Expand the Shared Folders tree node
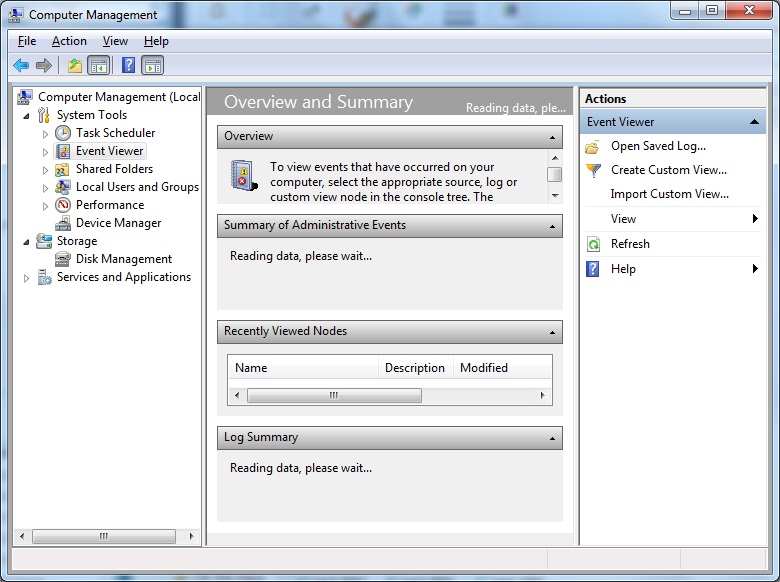Viewport: 780px width, 582px height. (x=45, y=170)
